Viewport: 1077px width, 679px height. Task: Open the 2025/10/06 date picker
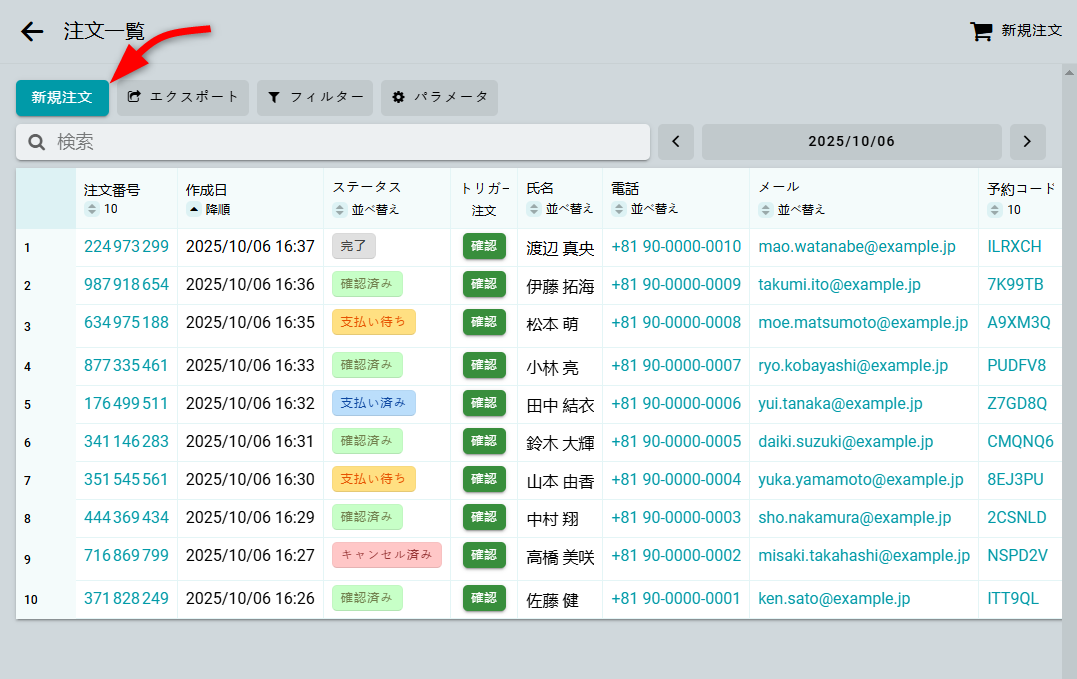[x=851, y=142]
